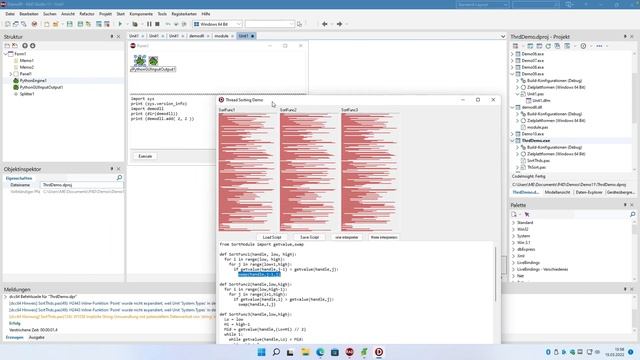Click the Run (green play) toolbar icon

click(120, 24)
